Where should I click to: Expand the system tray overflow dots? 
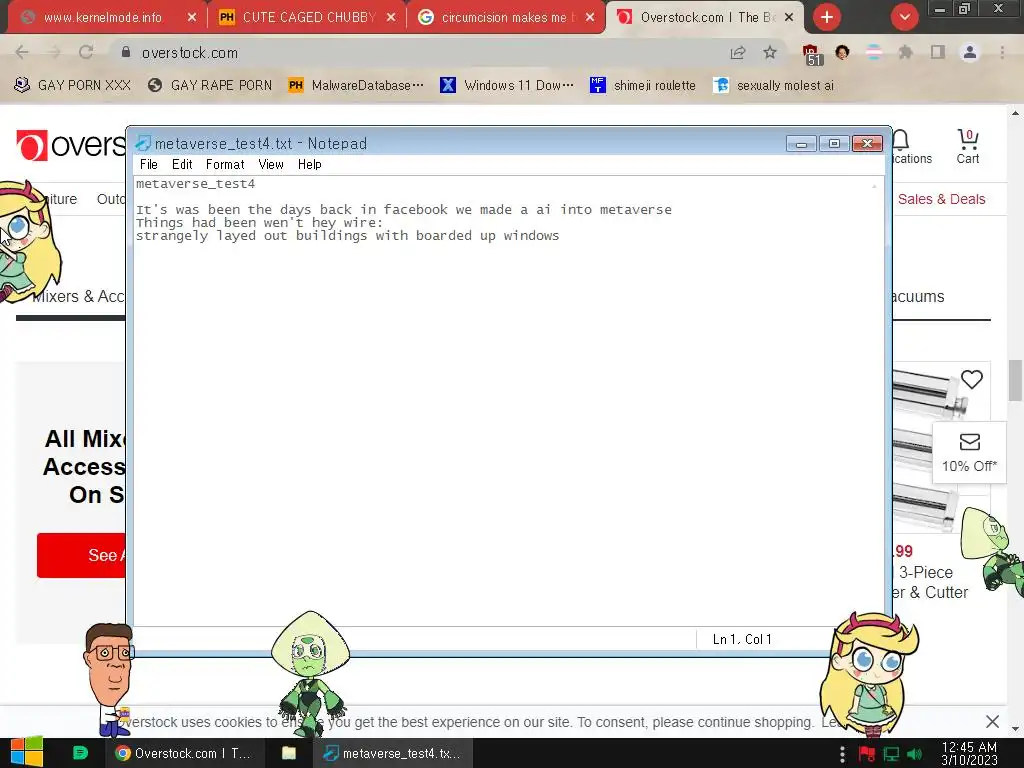point(842,754)
